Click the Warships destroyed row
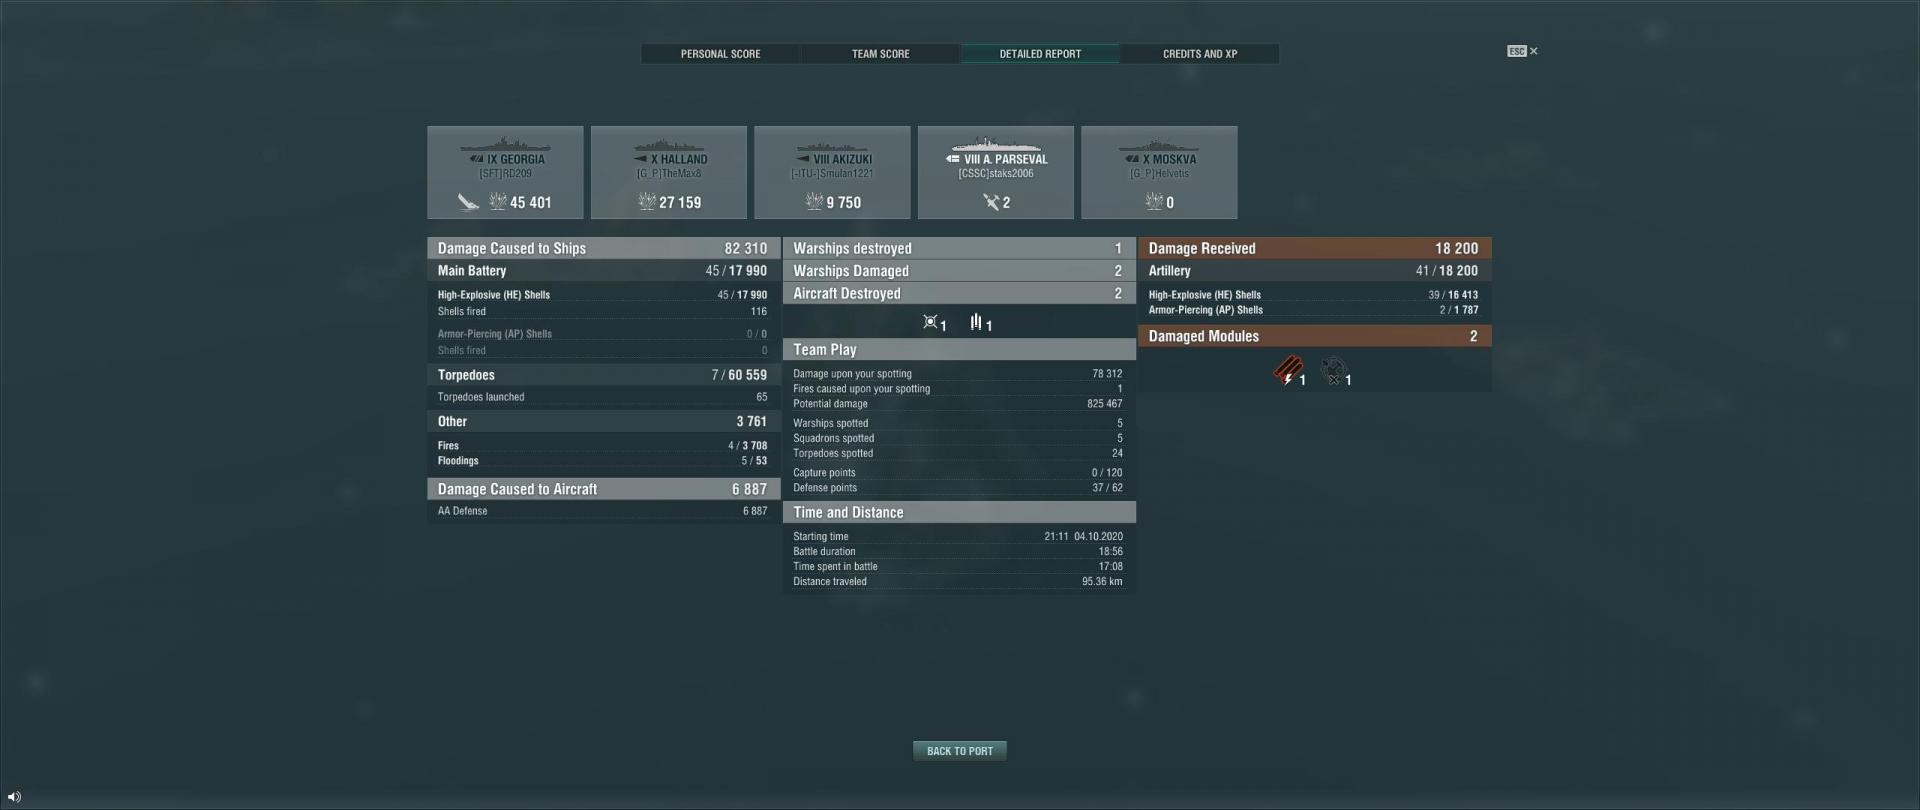This screenshot has height=810, width=1920. click(x=959, y=248)
